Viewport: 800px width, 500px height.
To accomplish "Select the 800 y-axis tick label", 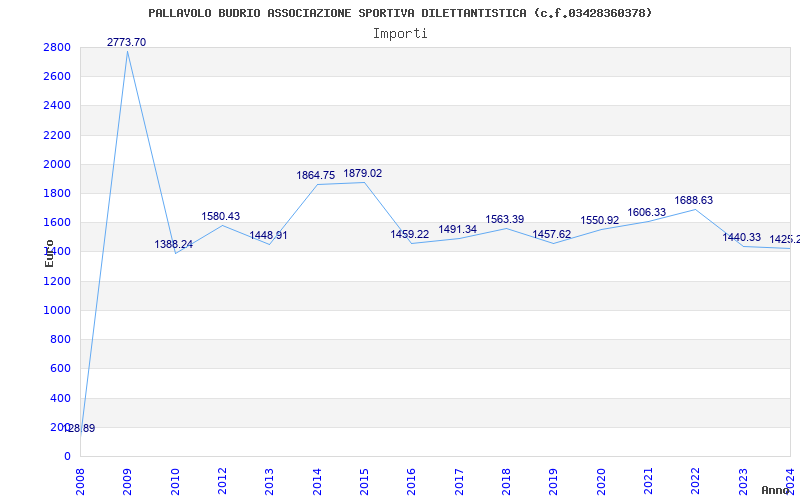I will 61,339.
